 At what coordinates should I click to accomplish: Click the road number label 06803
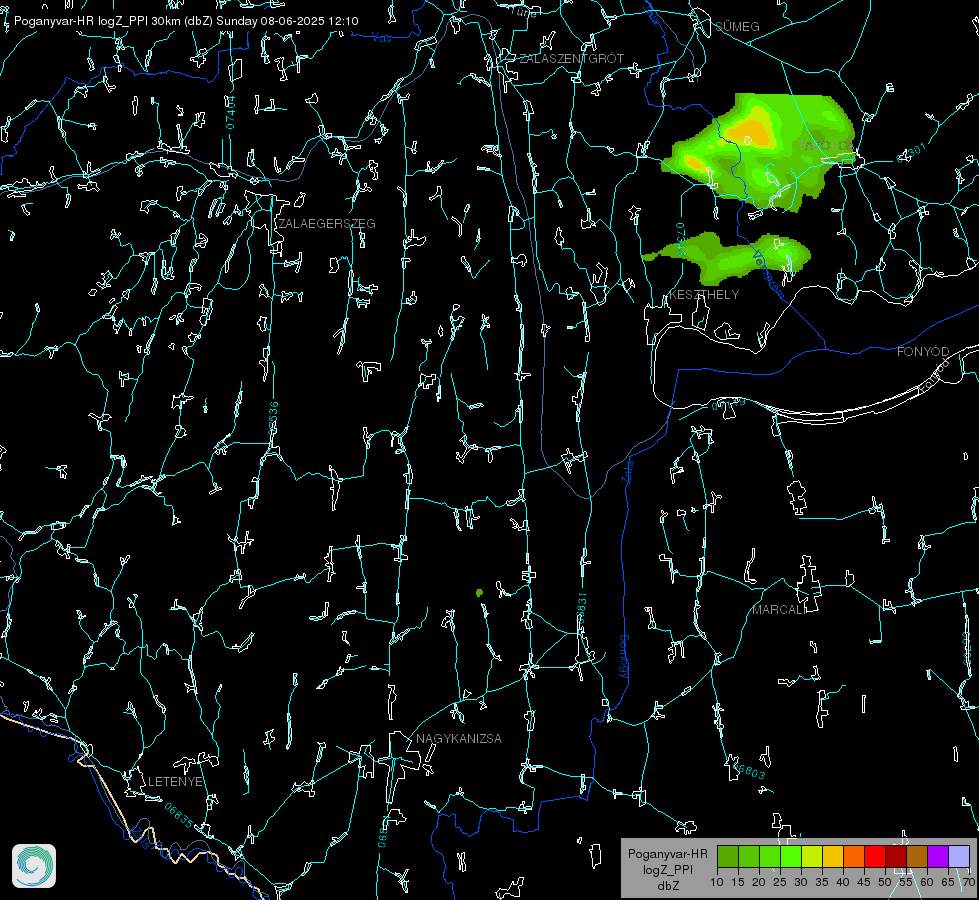(748, 771)
